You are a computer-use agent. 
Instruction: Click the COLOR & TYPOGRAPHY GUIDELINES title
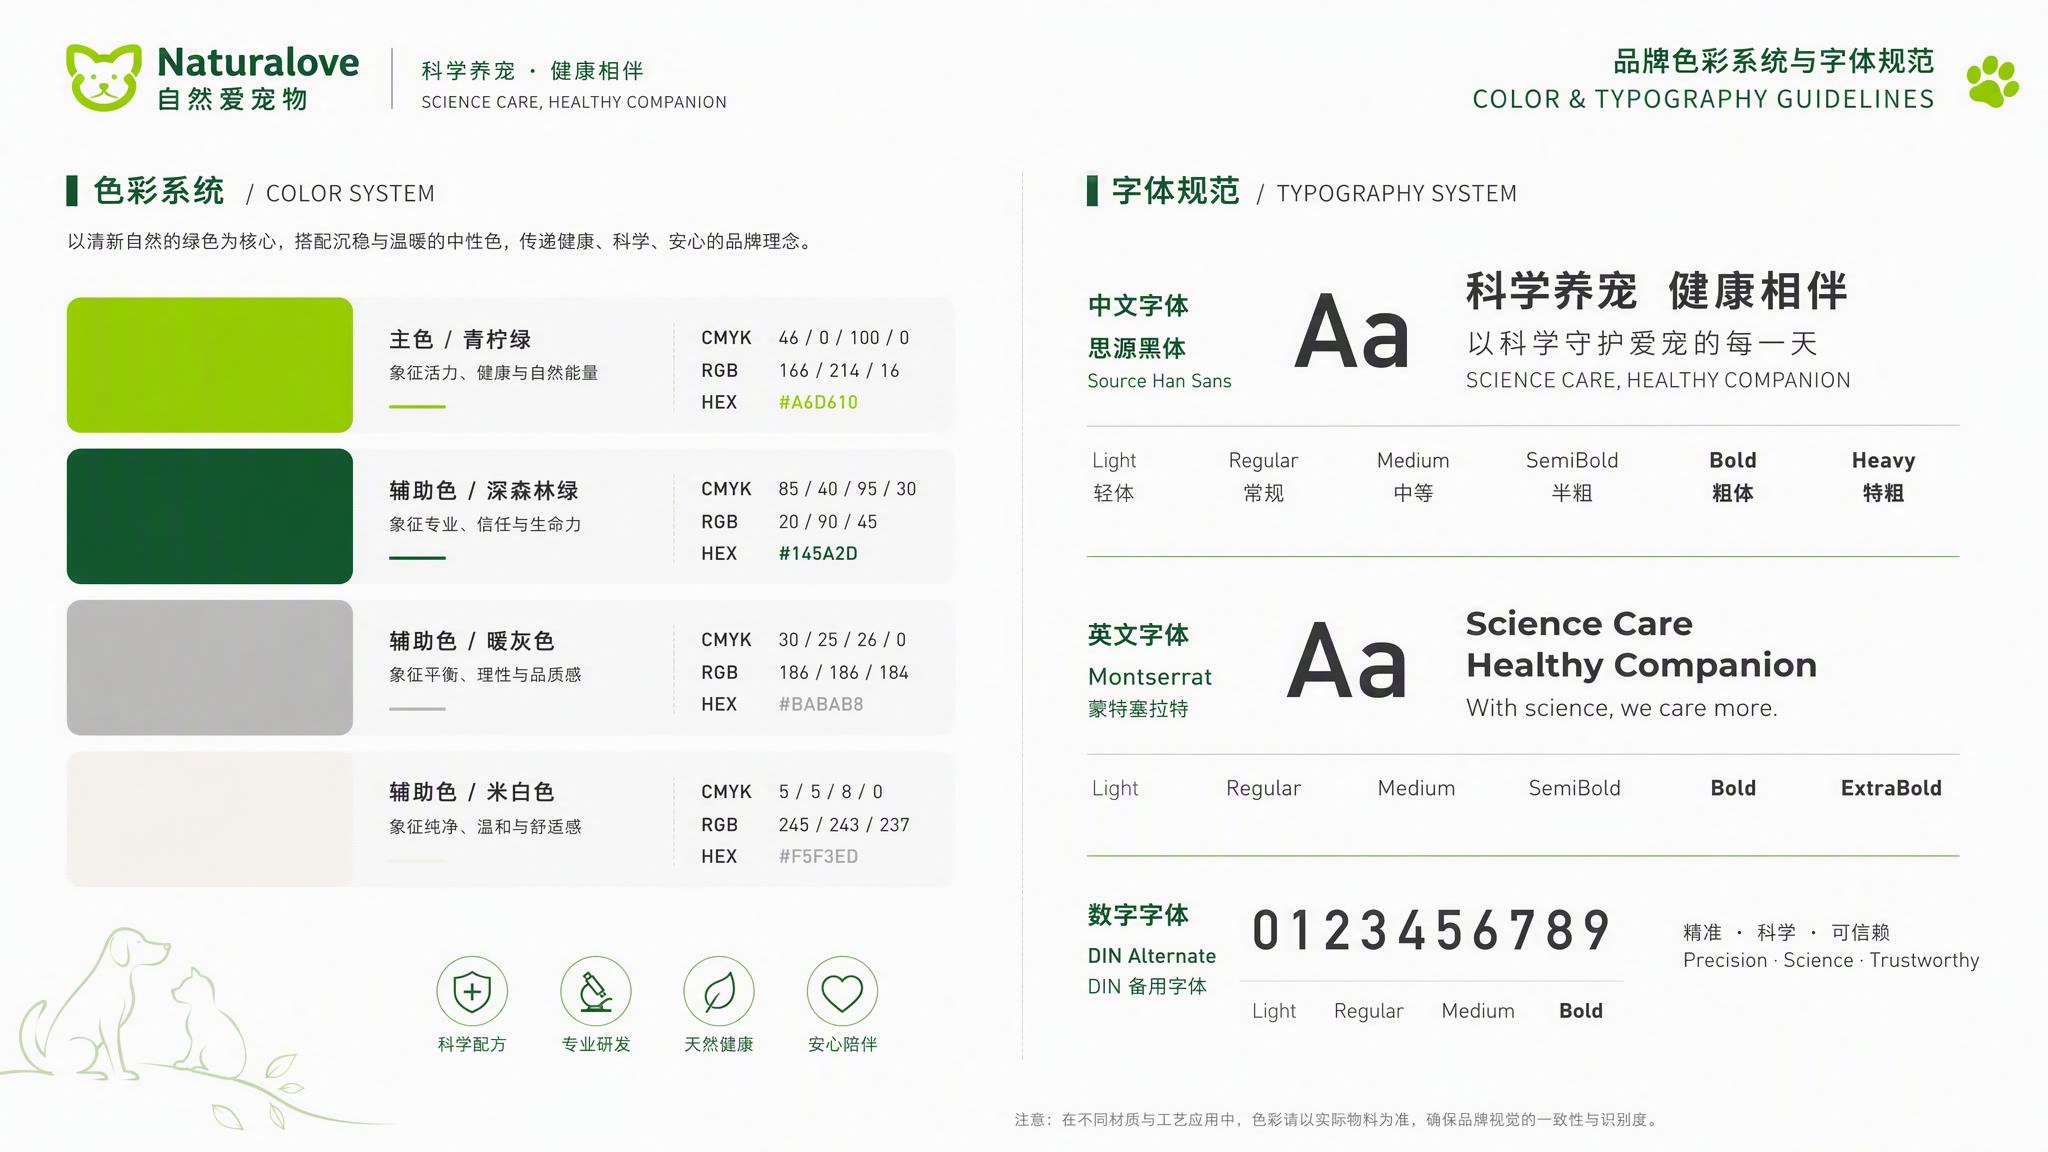pyautogui.click(x=1703, y=99)
